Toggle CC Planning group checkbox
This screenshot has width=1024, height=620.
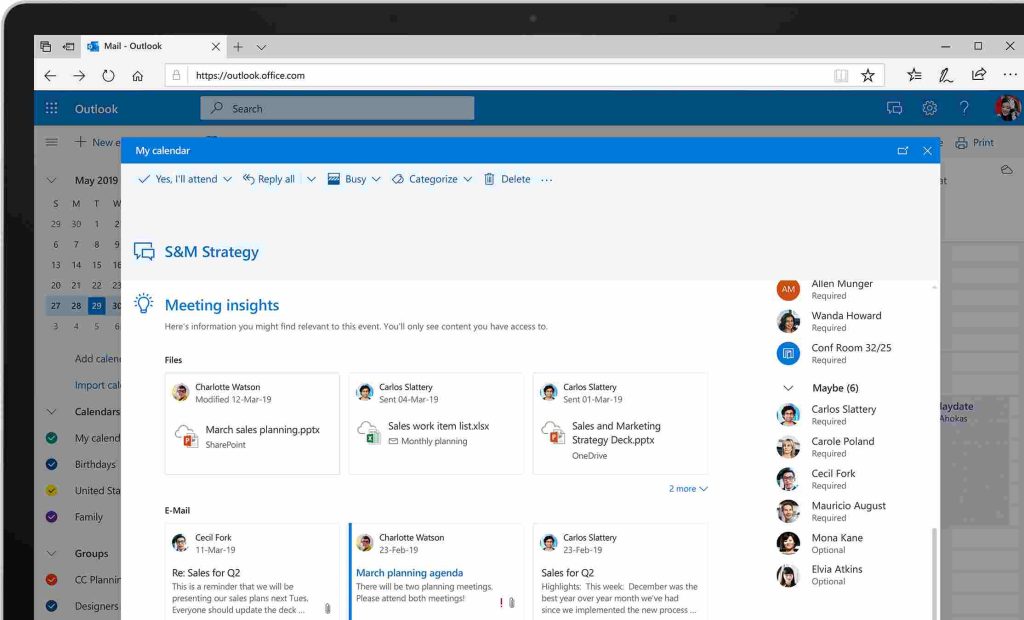click(52, 579)
